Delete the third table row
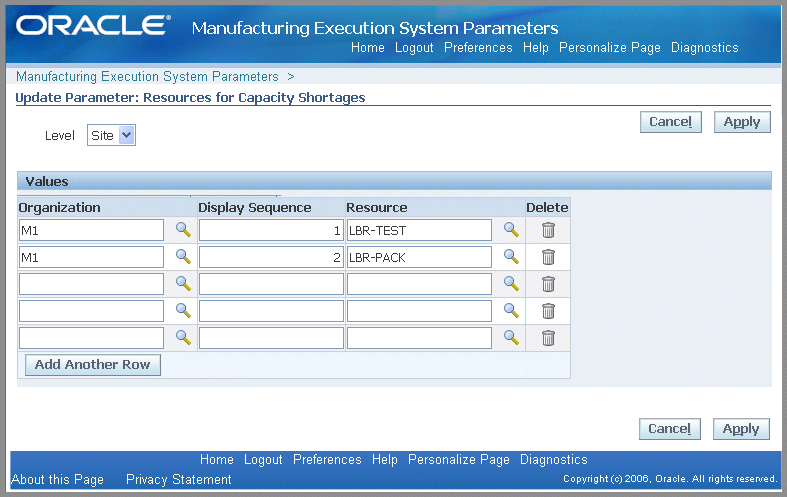787x497 pixels. click(548, 284)
